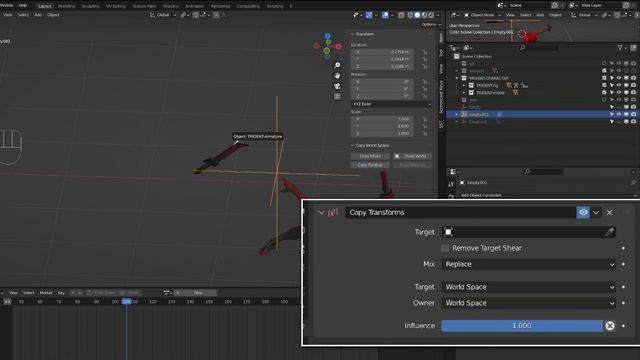Toggle perspective/orthographic grid gizmo icon
640x360 pixels.
(x=337, y=96)
